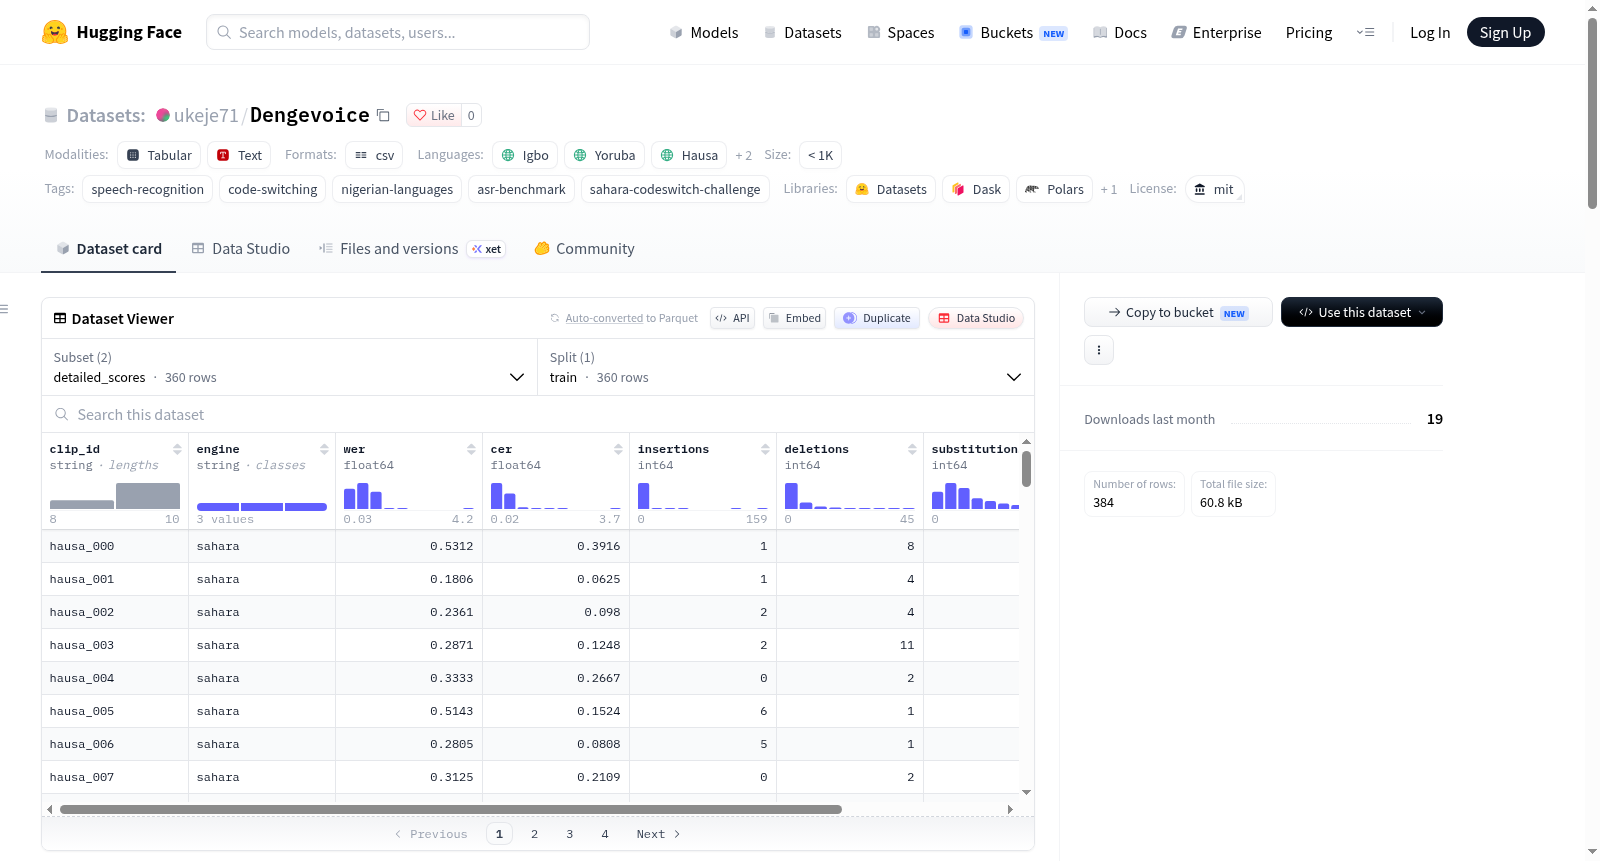
Task: Select the Yoruba language tag
Action: click(604, 155)
